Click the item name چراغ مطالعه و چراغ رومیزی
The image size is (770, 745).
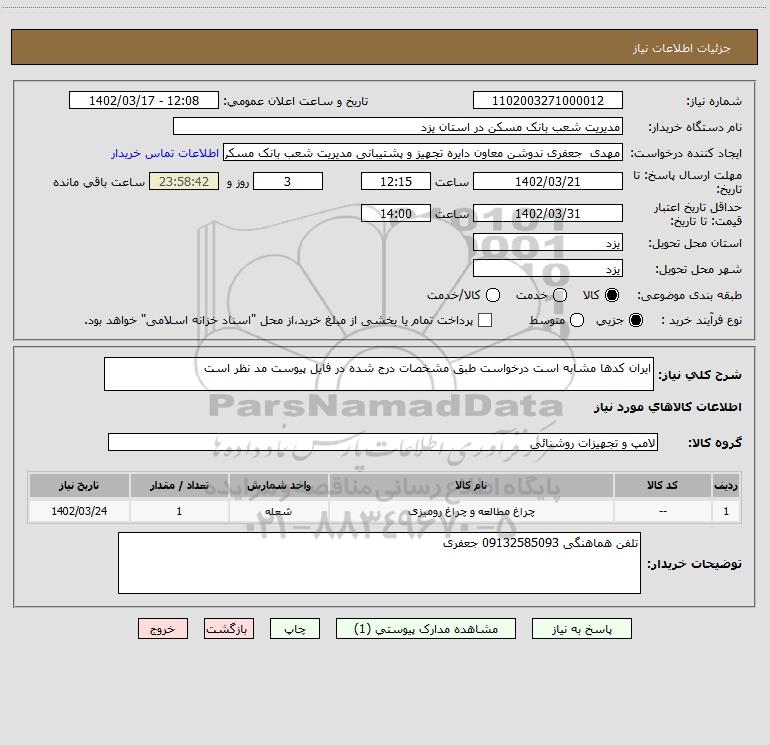[471, 511]
